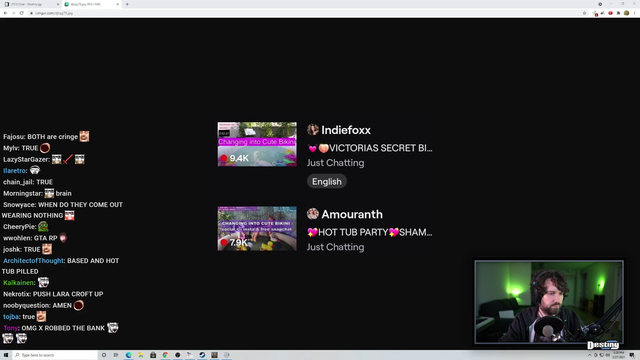Click the taskbar clock
640x360 pixels.
(x=618, y=355)
